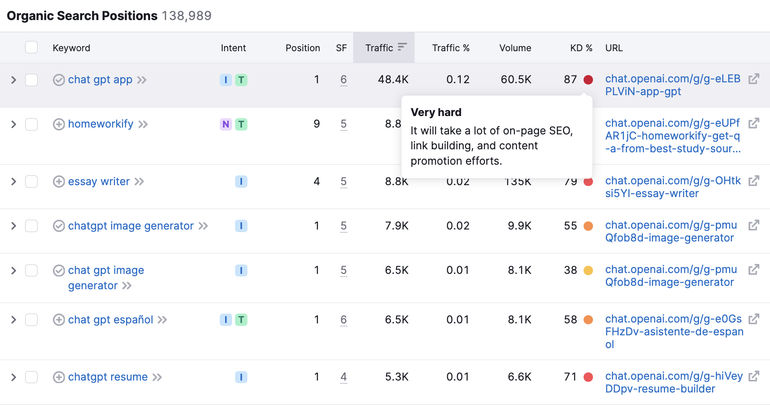The height and width of the screenshot is (407, 770).
Task: Open external link icon in chatgpt image generator row
Action: pos(753,225)
